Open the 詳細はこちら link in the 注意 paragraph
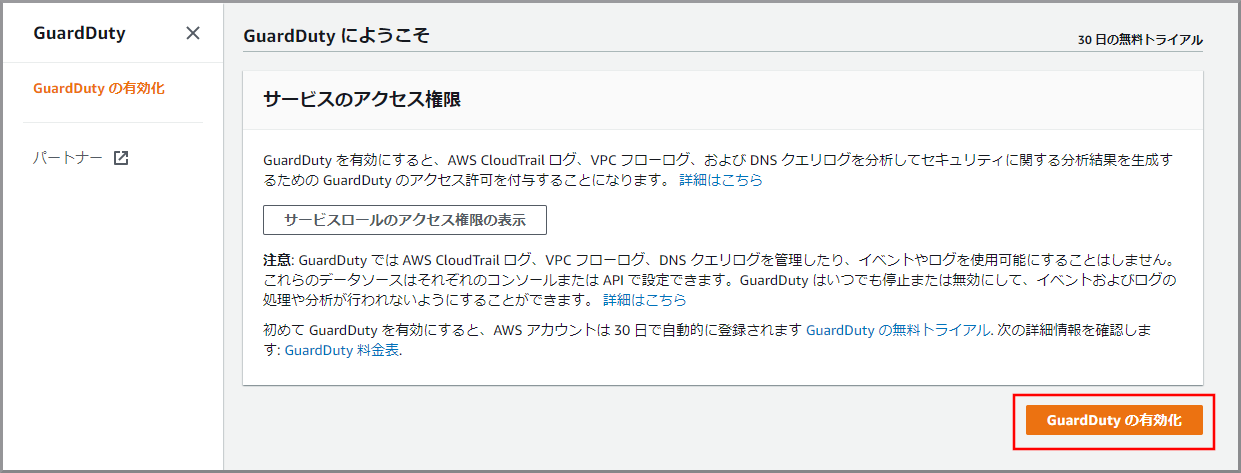This screenshot has width=1241, height=473. coord(644,299)
